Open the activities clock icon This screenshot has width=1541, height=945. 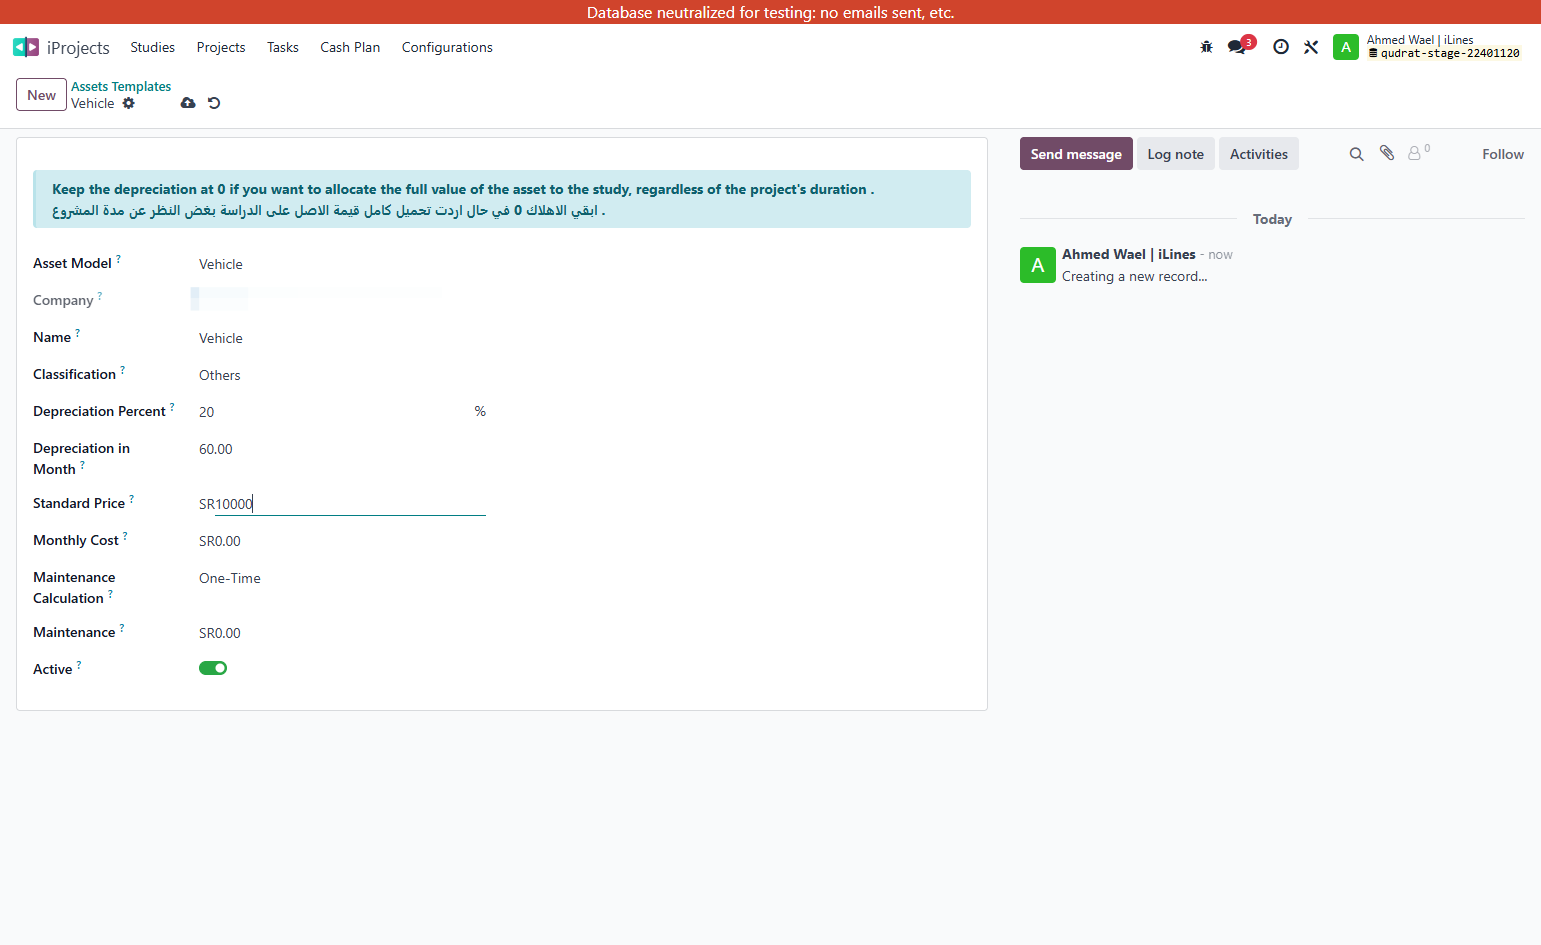[x=1281, y=47]
